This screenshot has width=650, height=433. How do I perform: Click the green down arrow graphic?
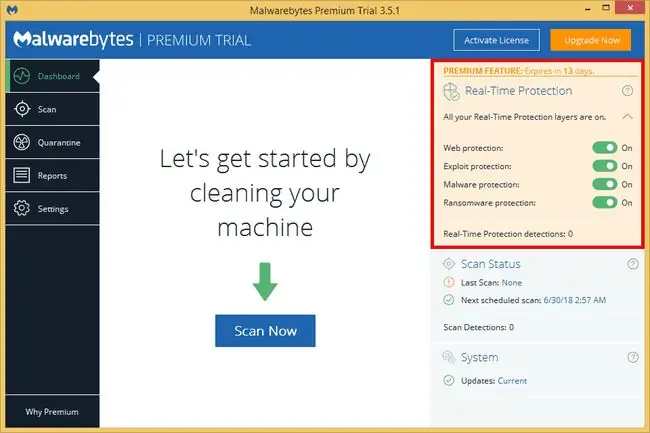pos(265,281)
